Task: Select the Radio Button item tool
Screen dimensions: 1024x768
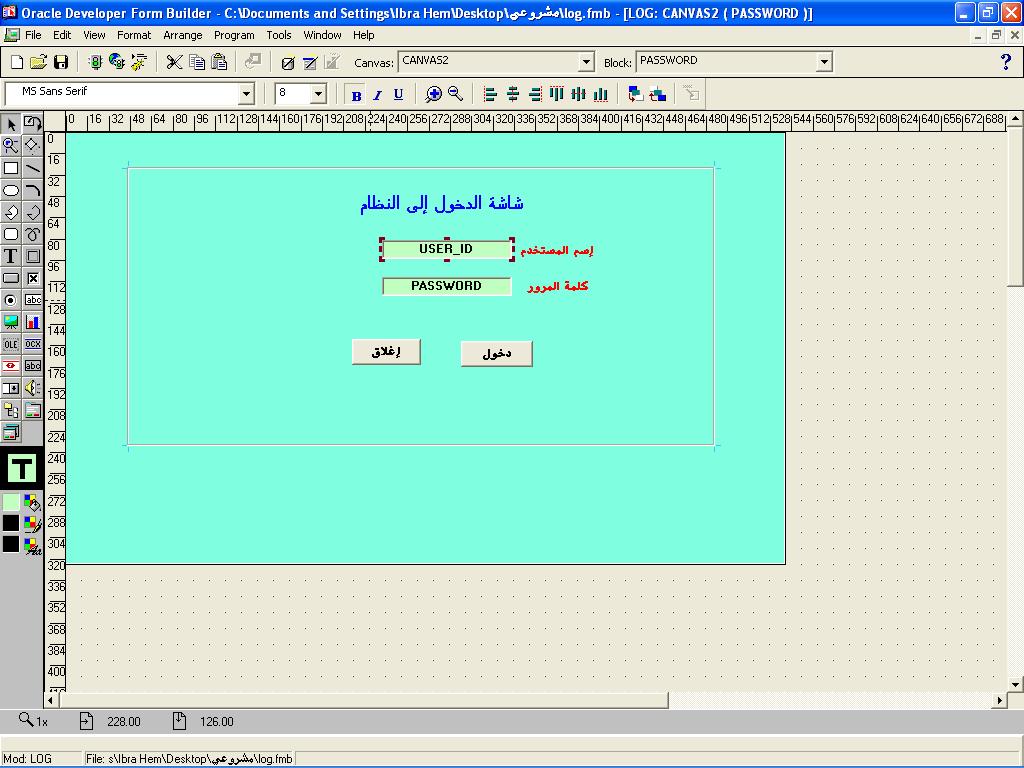Action: coord(11,300)
